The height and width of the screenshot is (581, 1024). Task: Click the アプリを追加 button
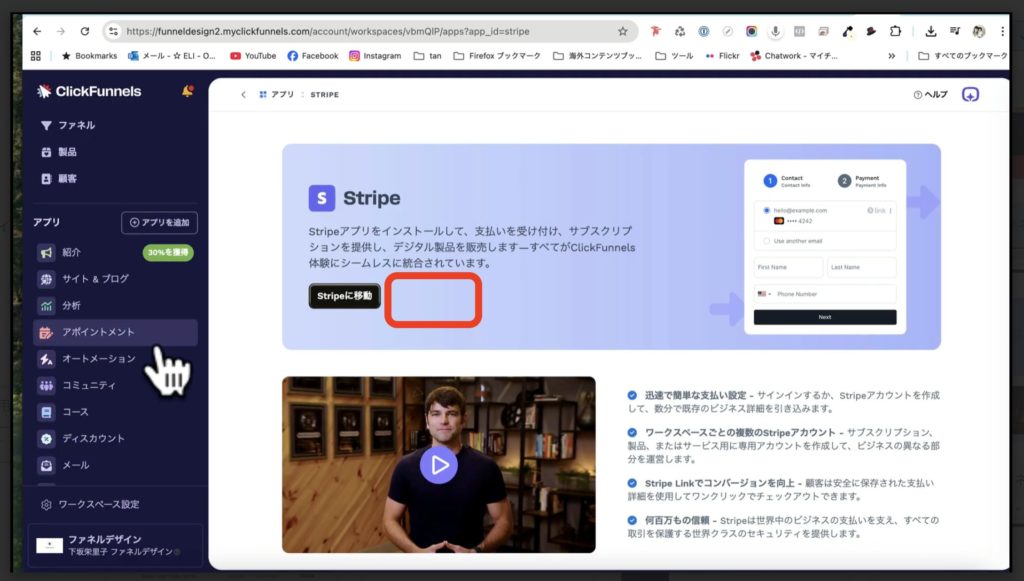pos(158,222)
